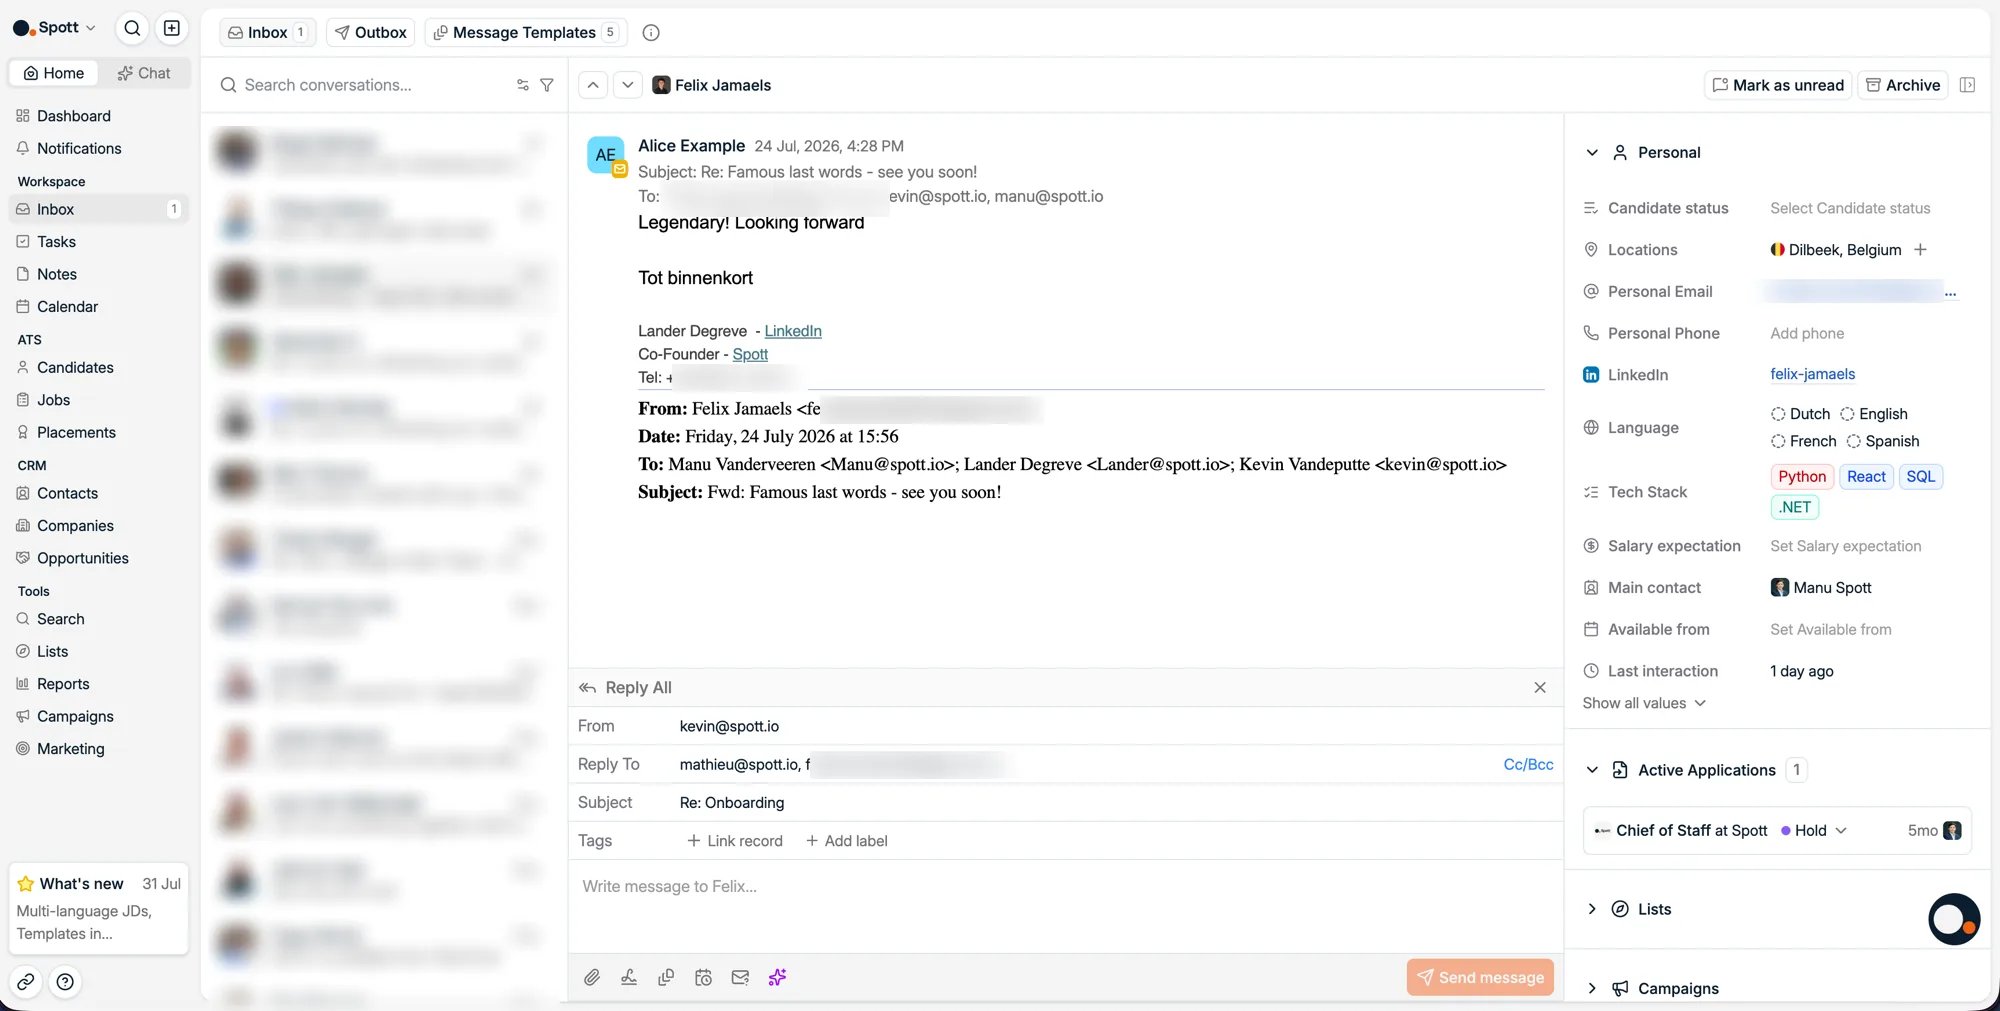This screenshot has height=1011, width=2000.
Task: Switch to the Home mode toggle
Action: pos(54,73)
